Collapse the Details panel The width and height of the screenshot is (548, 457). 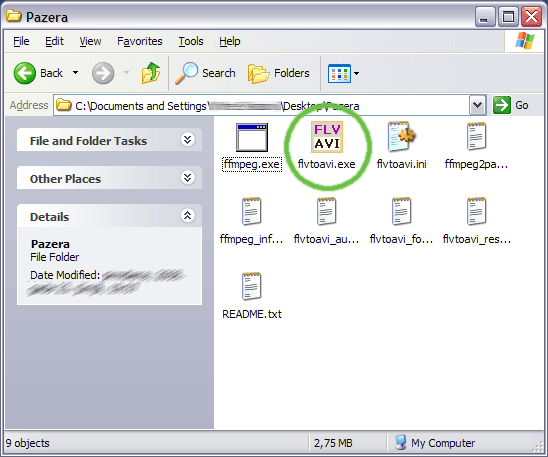tap(187, 216)
